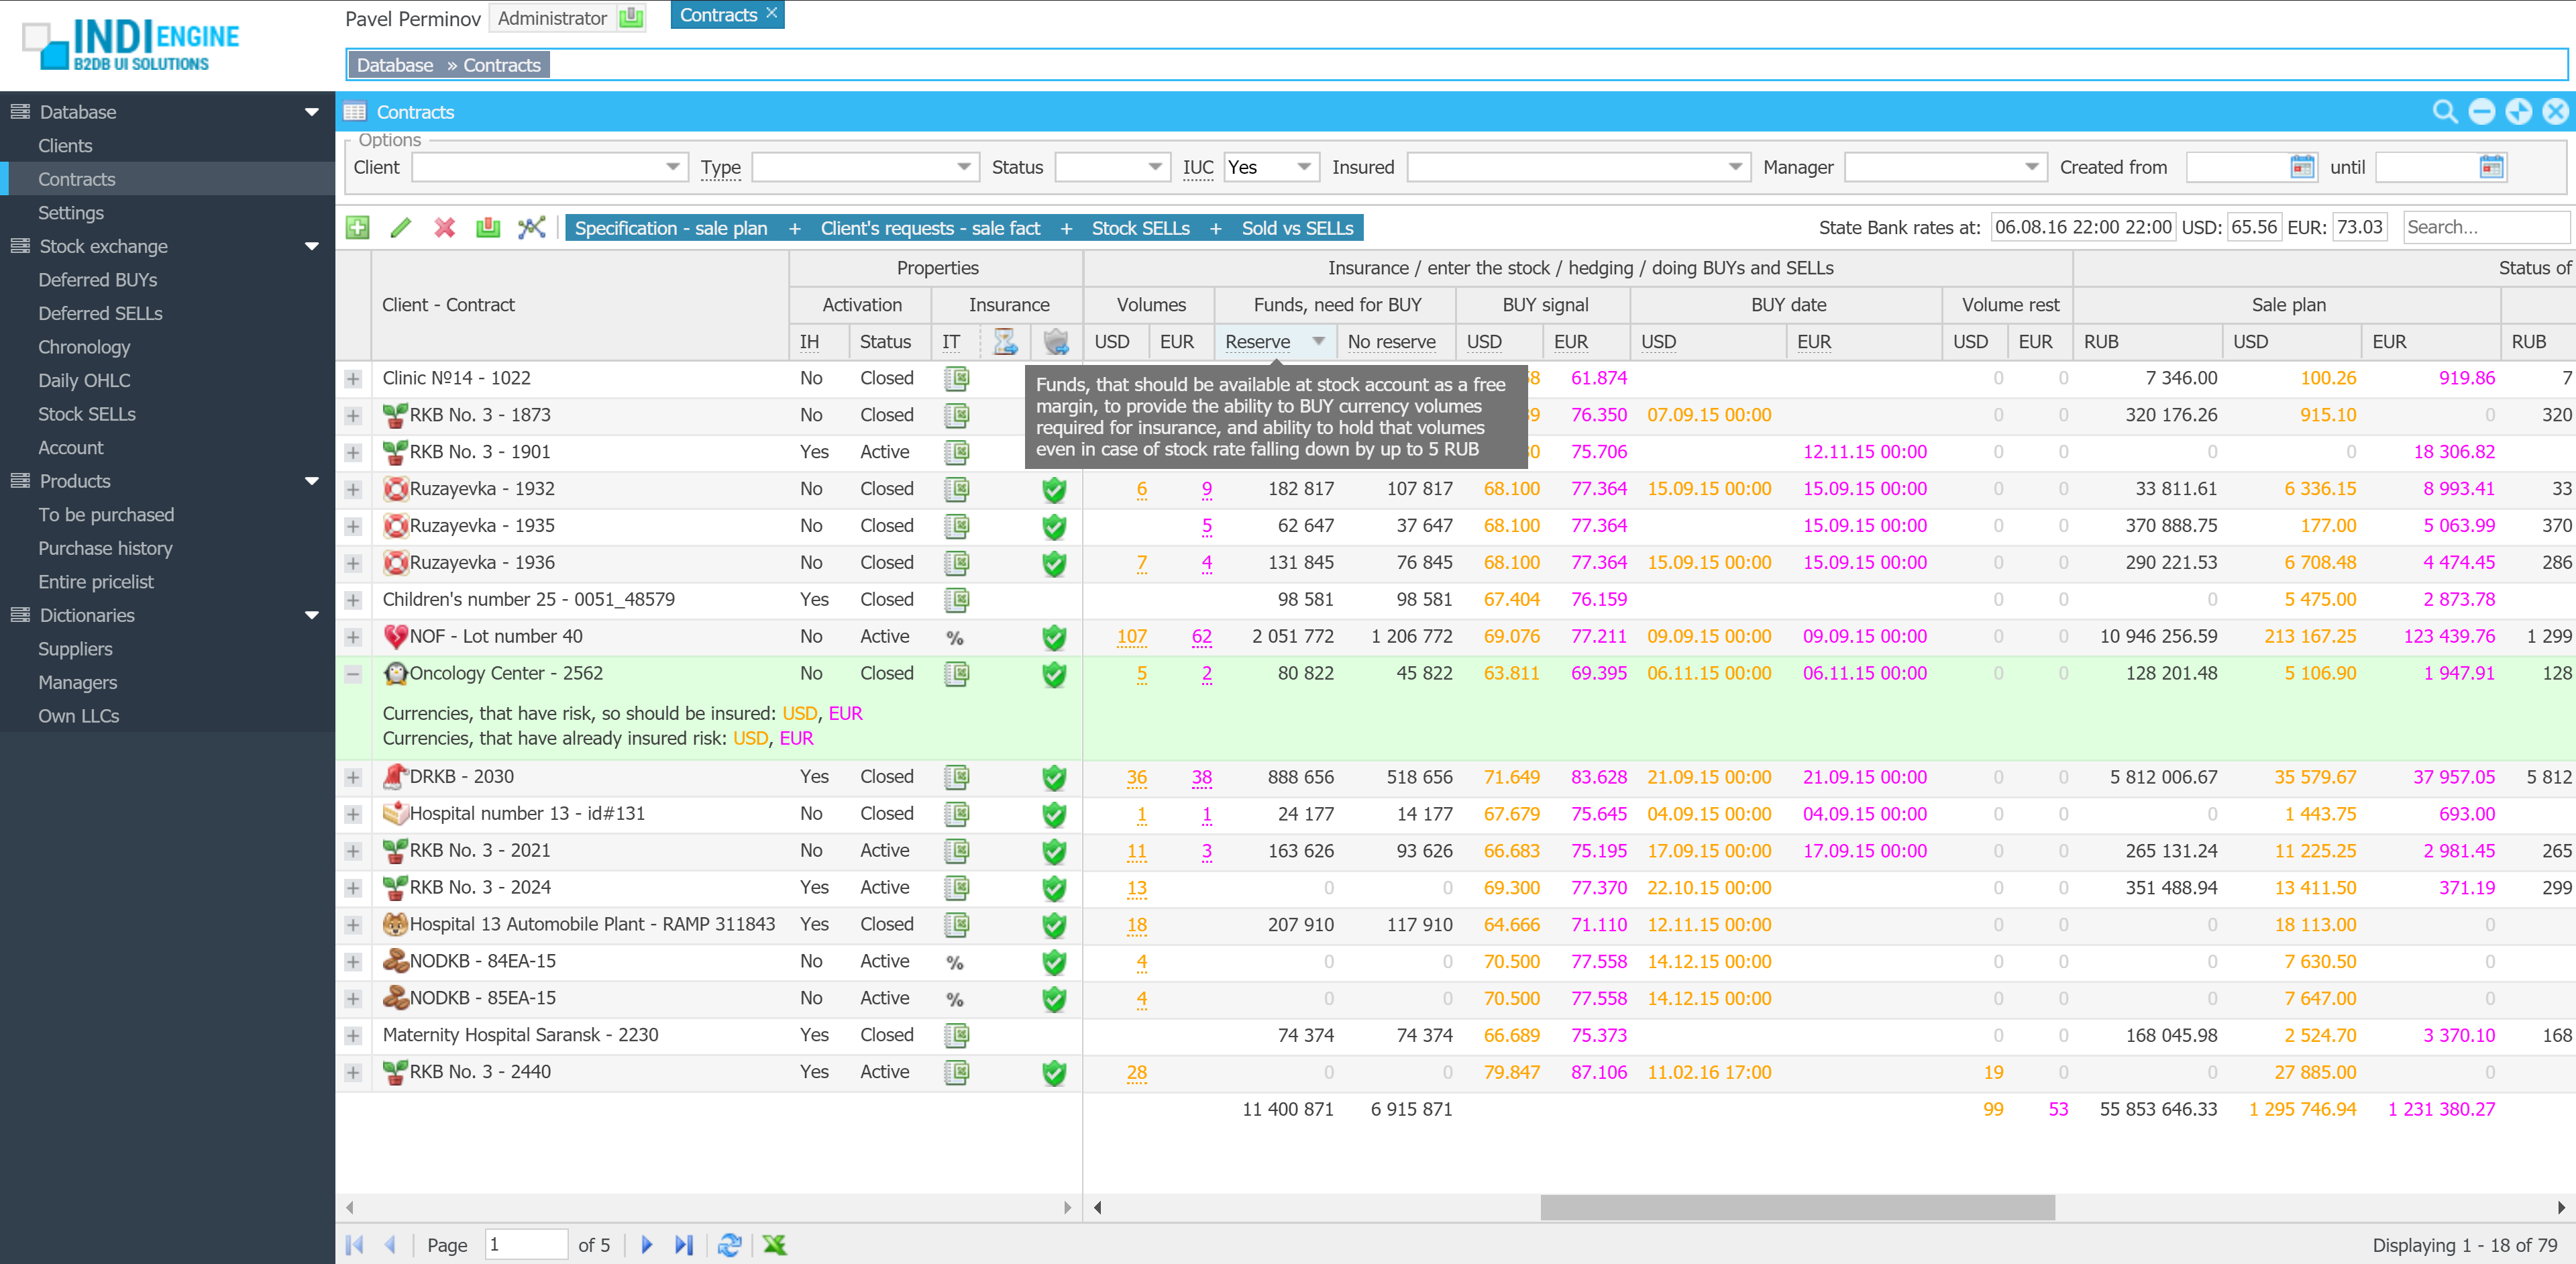Expand the NOF - Lot number 40 row
This screenshot has width=2576, height=1264.
click(x=353, y=637)
